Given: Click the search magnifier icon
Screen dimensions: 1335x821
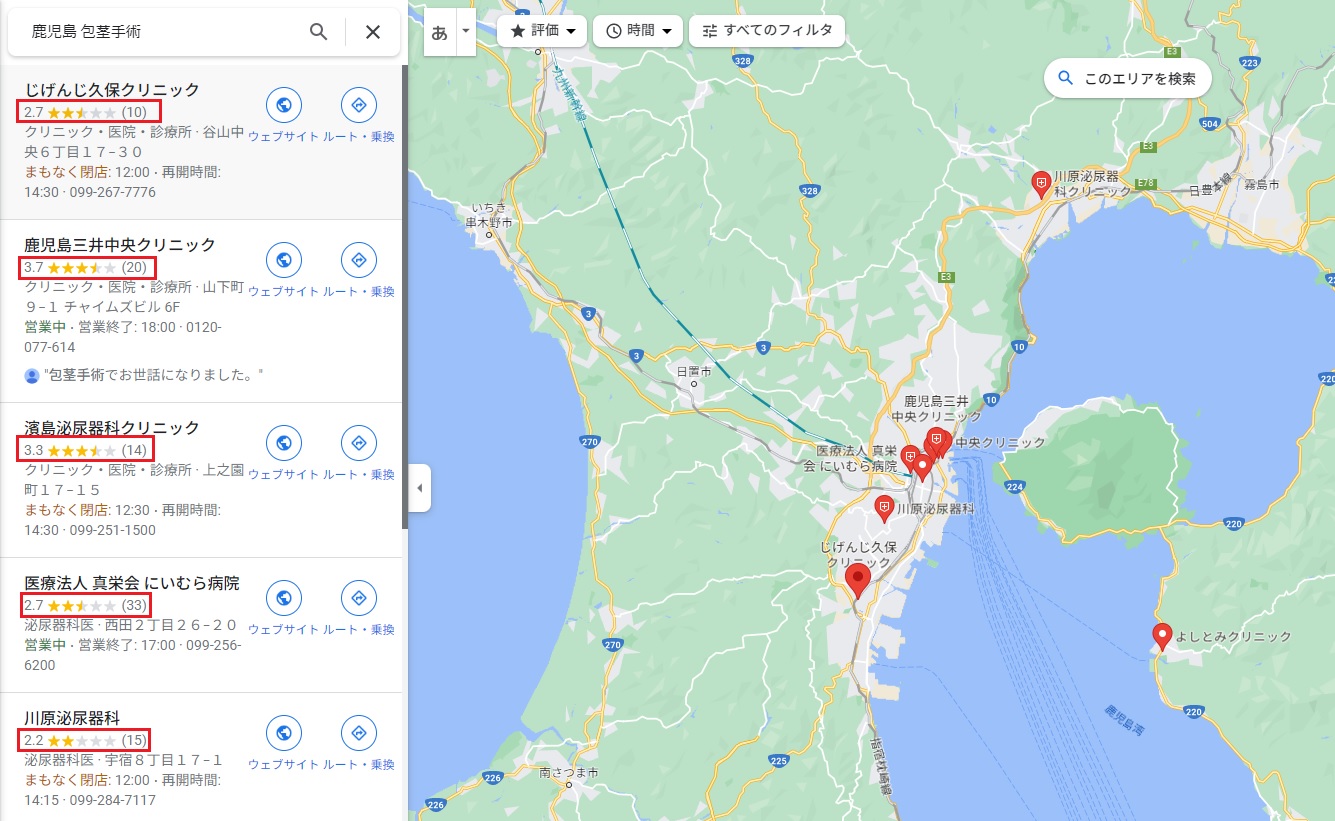Looking at the screenshot, I should (x=318, y=32).
